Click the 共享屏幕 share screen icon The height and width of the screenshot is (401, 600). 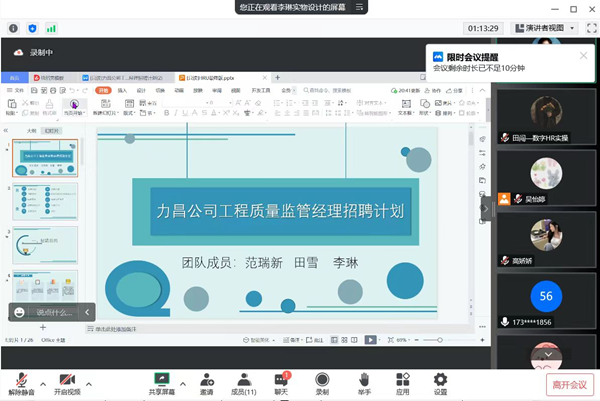(x=163, y=380)
